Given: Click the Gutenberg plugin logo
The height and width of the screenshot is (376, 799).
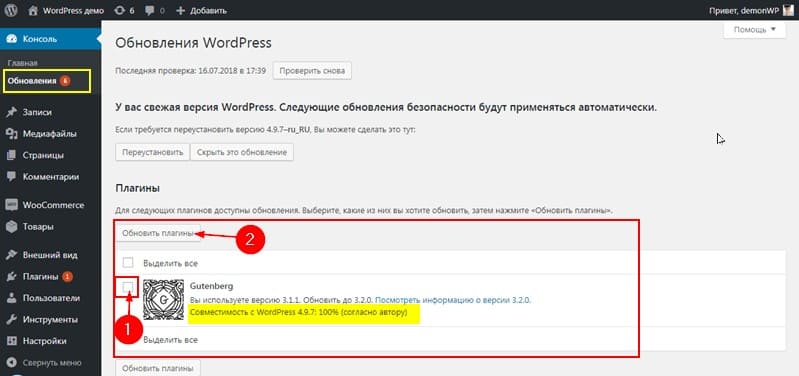Looking at the screenshot, I should tap(163, 300).
